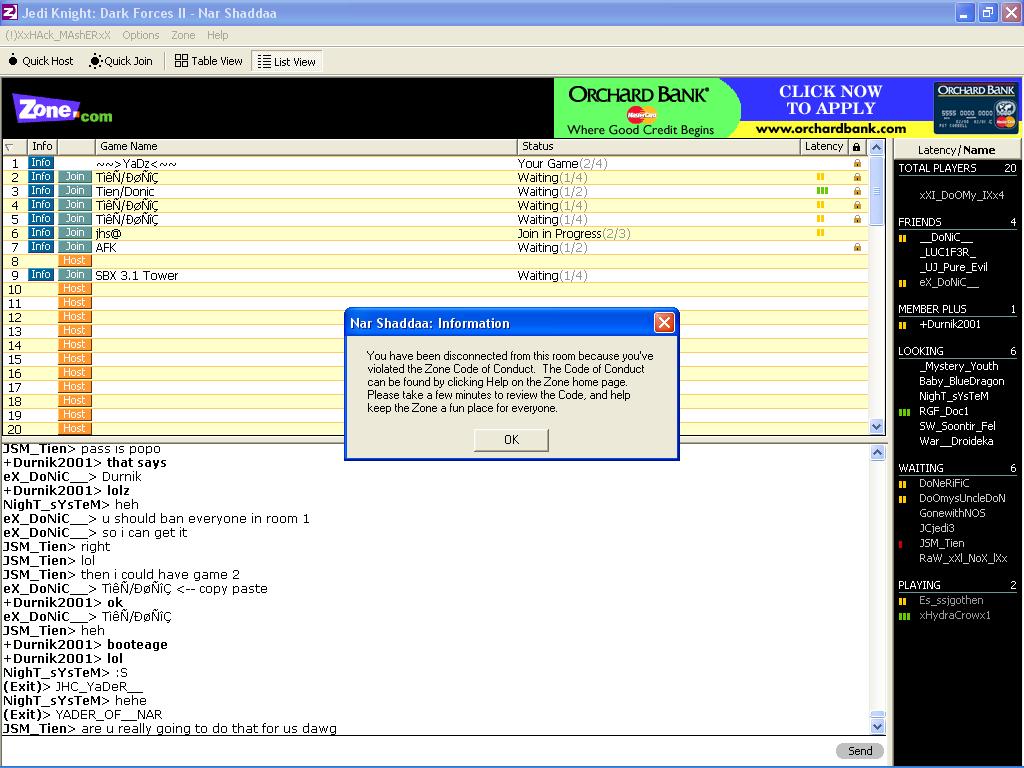The height and width of the screenshot is (768, 1024).
Task: Click the chat message input field
Action: (417, 751)
